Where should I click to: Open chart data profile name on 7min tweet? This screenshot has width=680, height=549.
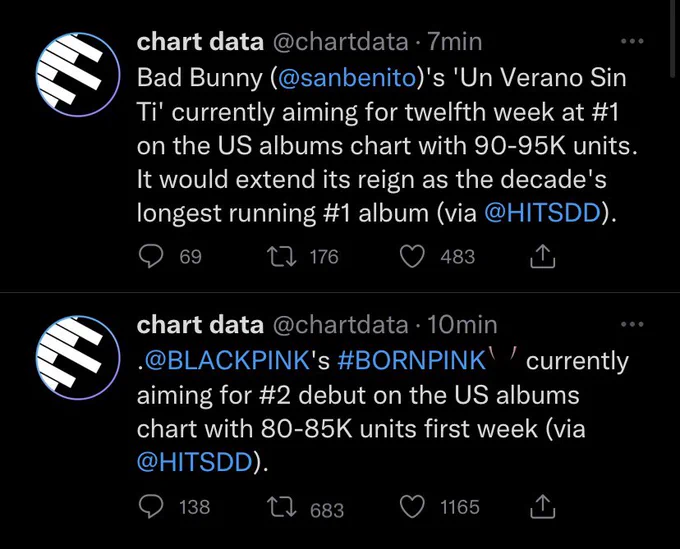200,42
